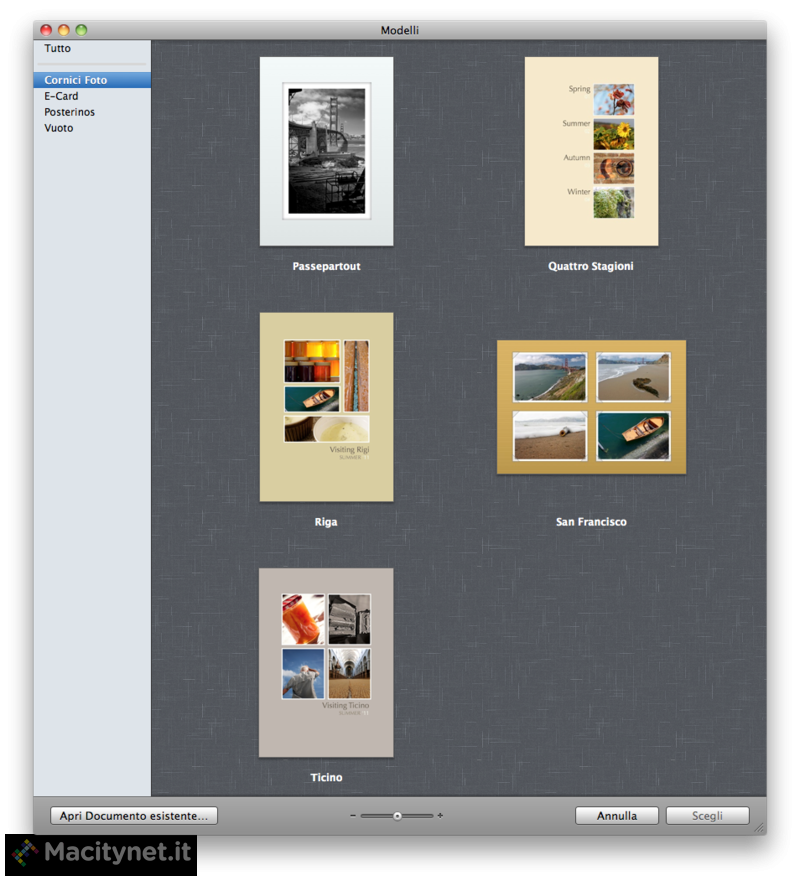Viewport: 800px width, 881px height.
Task: Click the Ticino template name label
Action: point(326,777)
